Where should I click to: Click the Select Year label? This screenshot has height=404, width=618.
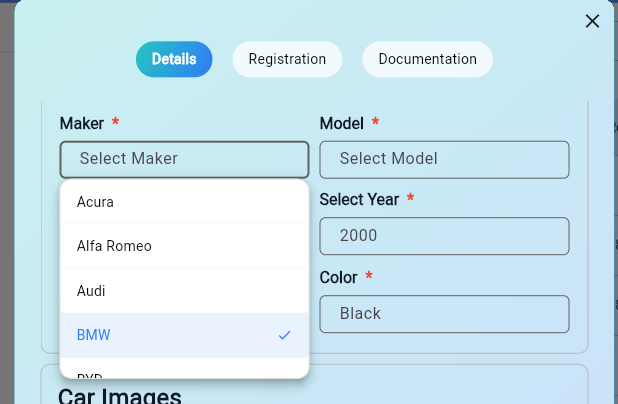click(359, 199)
